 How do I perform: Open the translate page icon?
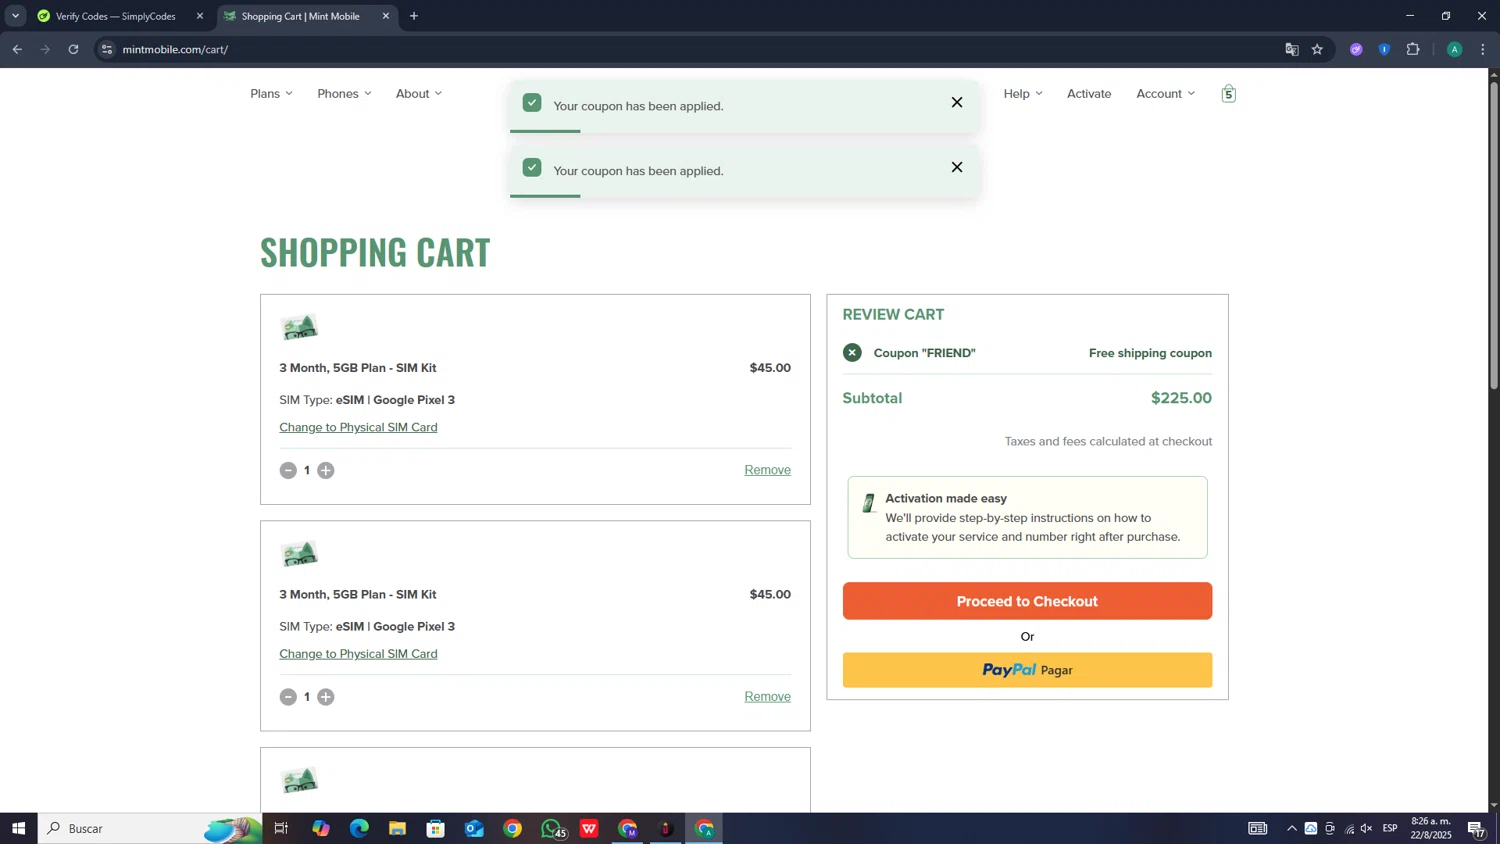1291,49
